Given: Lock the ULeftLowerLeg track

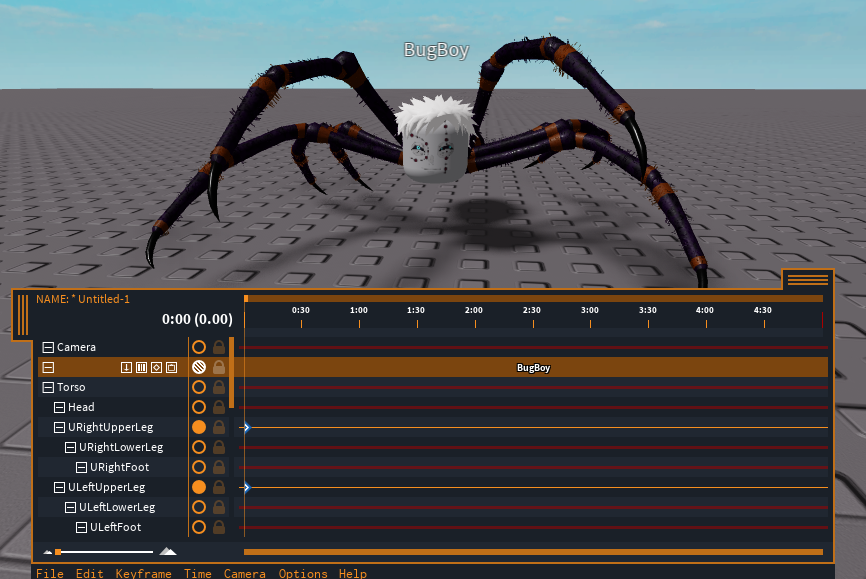Looking at the screenshot, I should [219, 507].
